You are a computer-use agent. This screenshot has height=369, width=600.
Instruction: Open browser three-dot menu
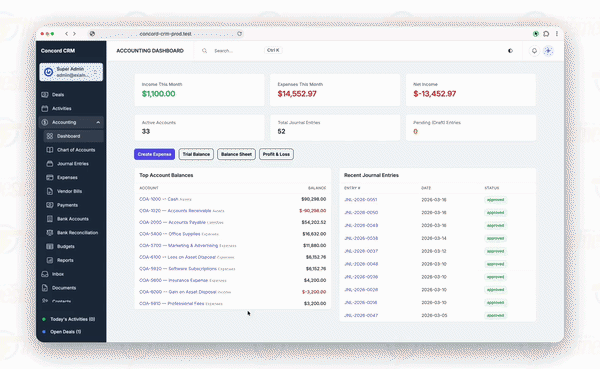557,34
